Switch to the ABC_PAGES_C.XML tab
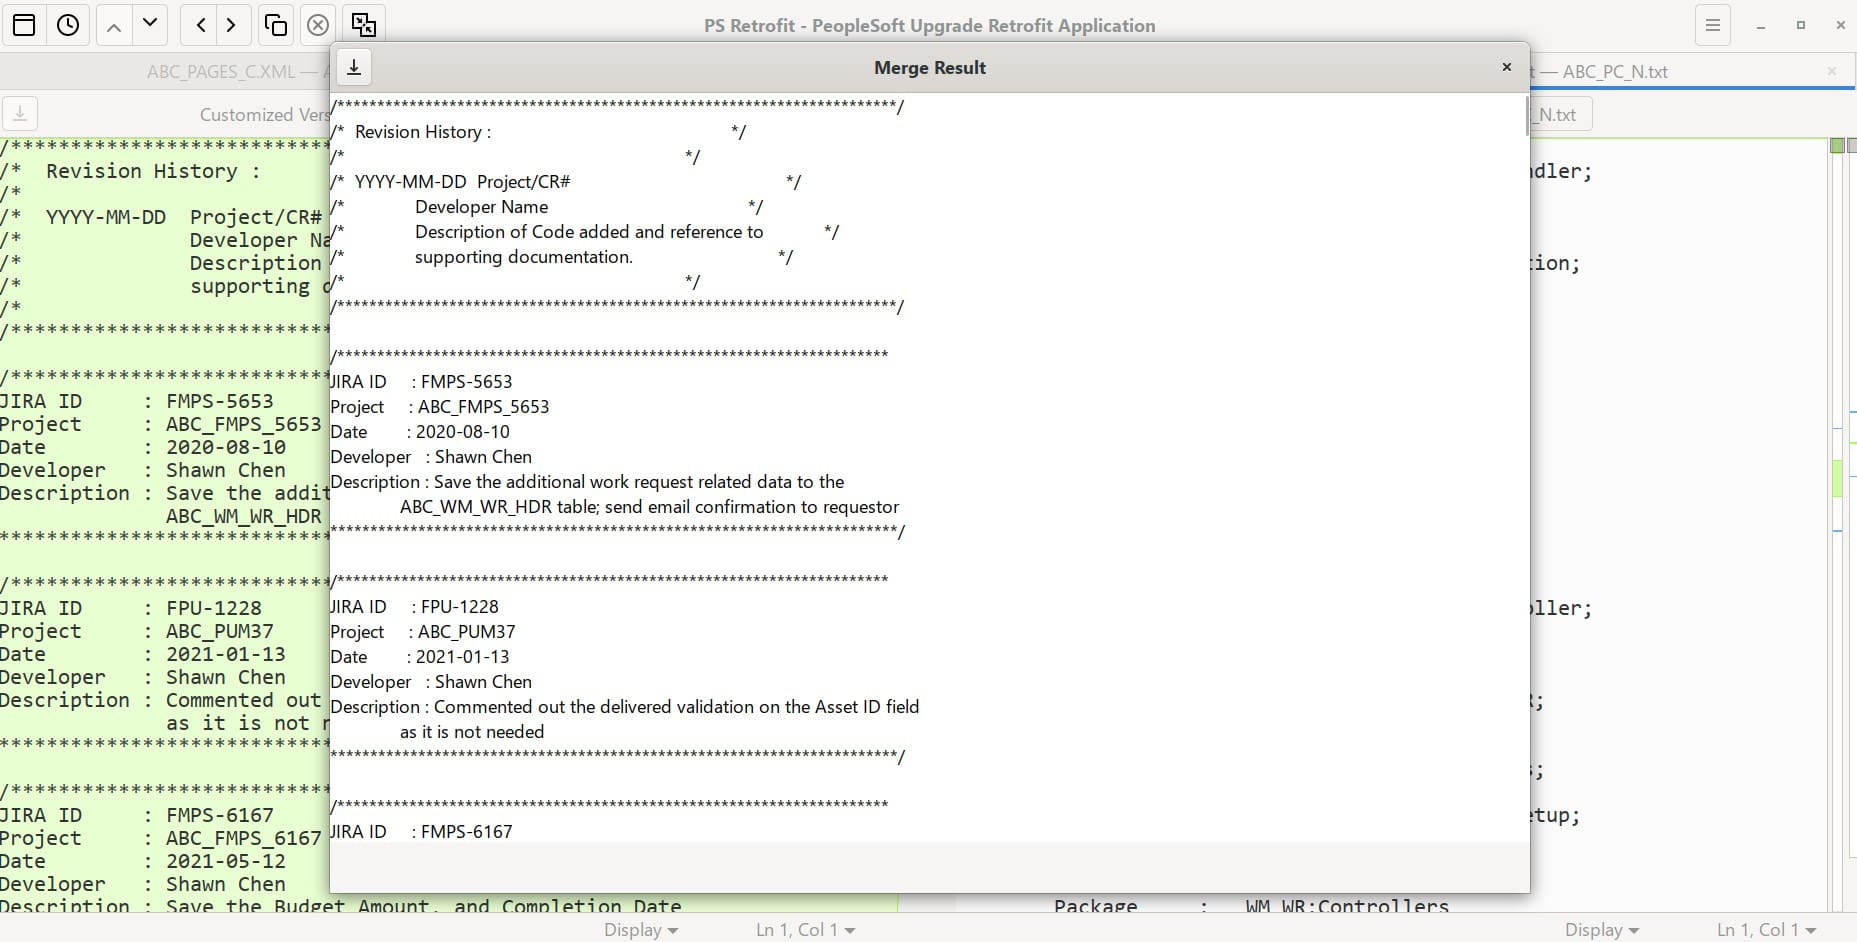The height and width of the screenshot is (942, 1857). click(221, 72)
